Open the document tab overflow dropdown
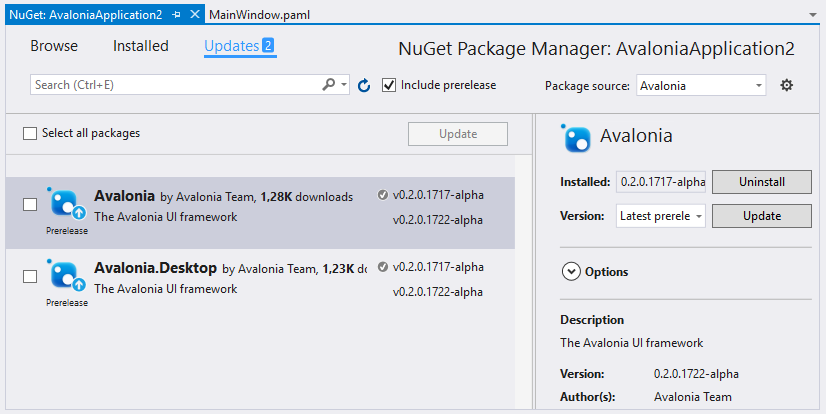Image resolution: width=826 pixels, height=414 pixels. [813, 15]
